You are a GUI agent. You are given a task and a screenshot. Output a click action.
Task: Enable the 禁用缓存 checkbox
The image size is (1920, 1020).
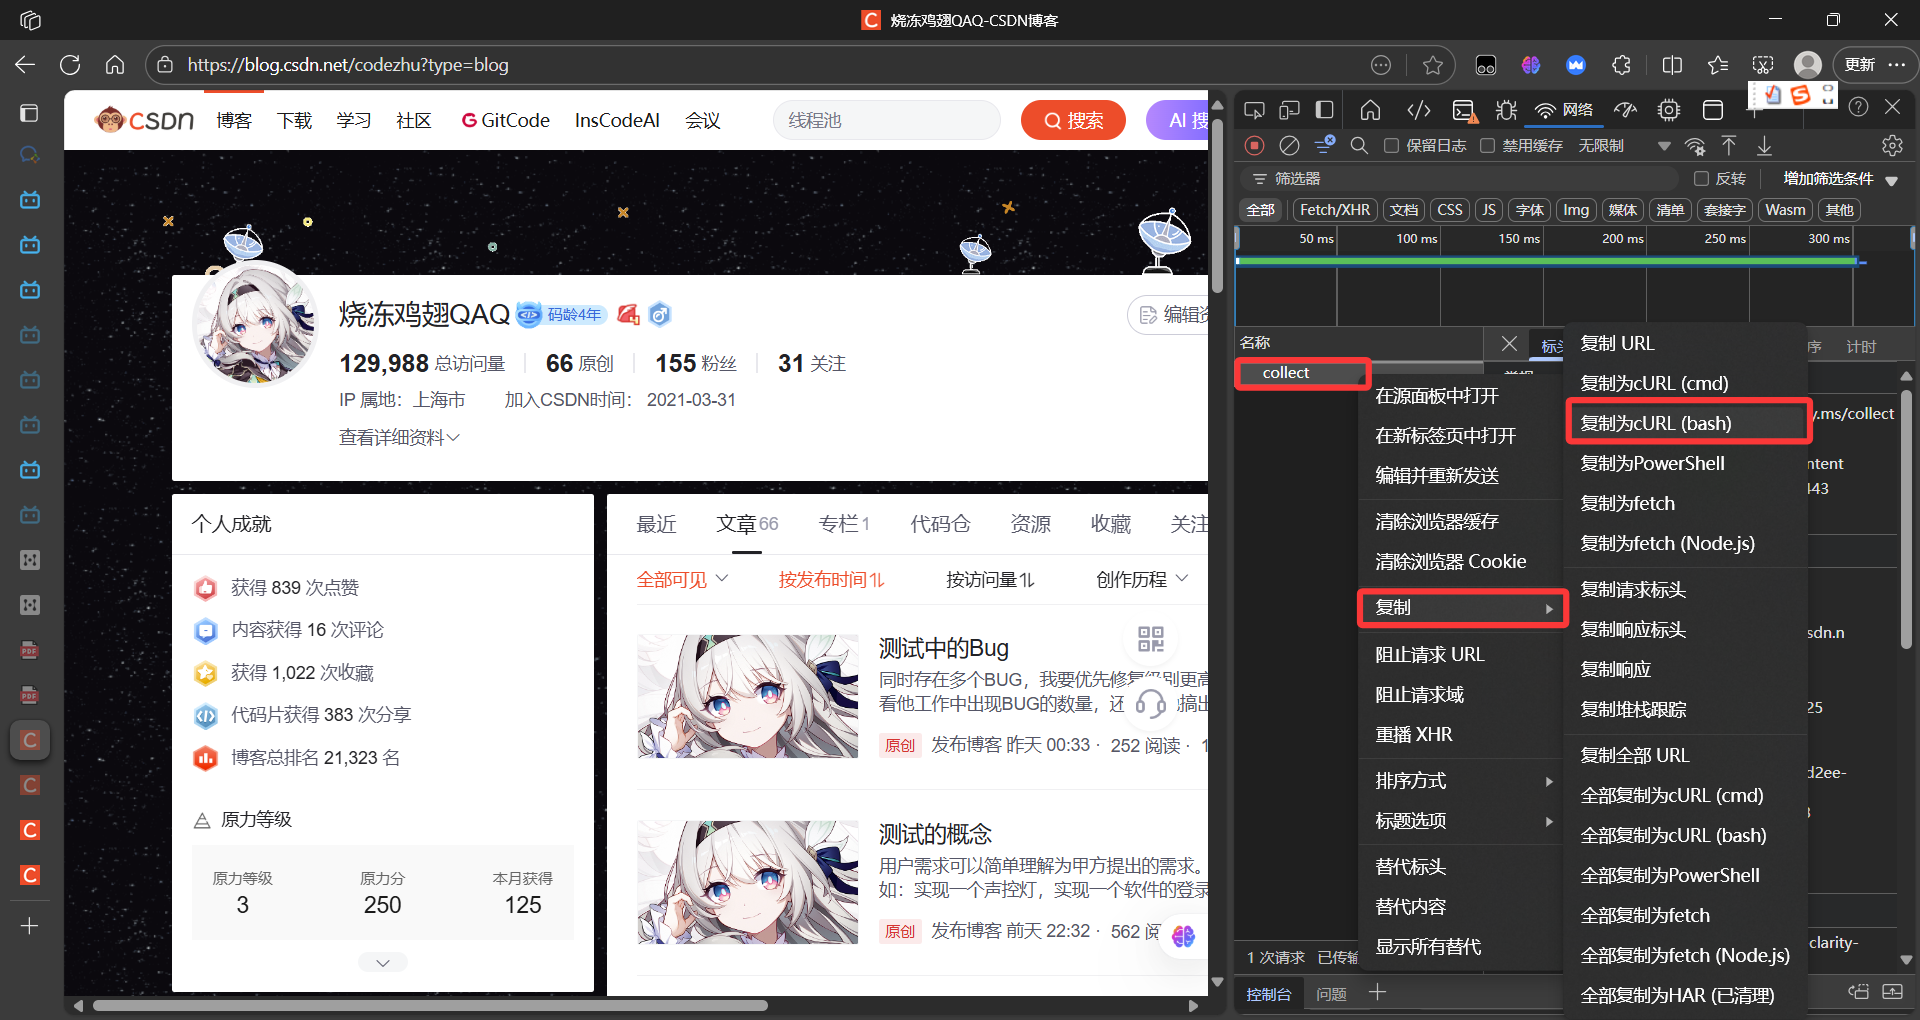point(1488,146)
